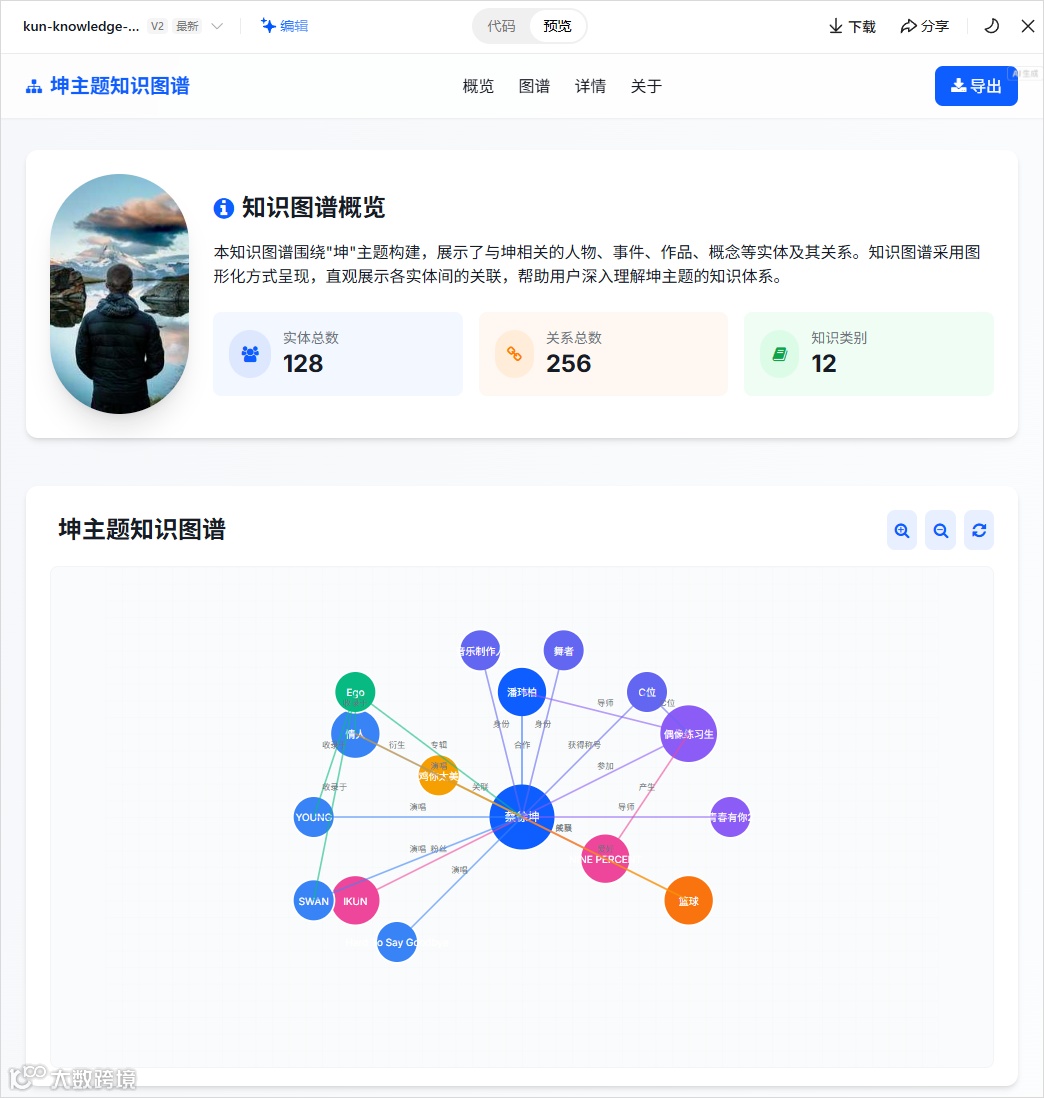The width and height of the screenshot is (1044, 1098).
Task: Click the sitemap logo icon beside 坤主题知识图谱
Action: (x=34, y=87)
